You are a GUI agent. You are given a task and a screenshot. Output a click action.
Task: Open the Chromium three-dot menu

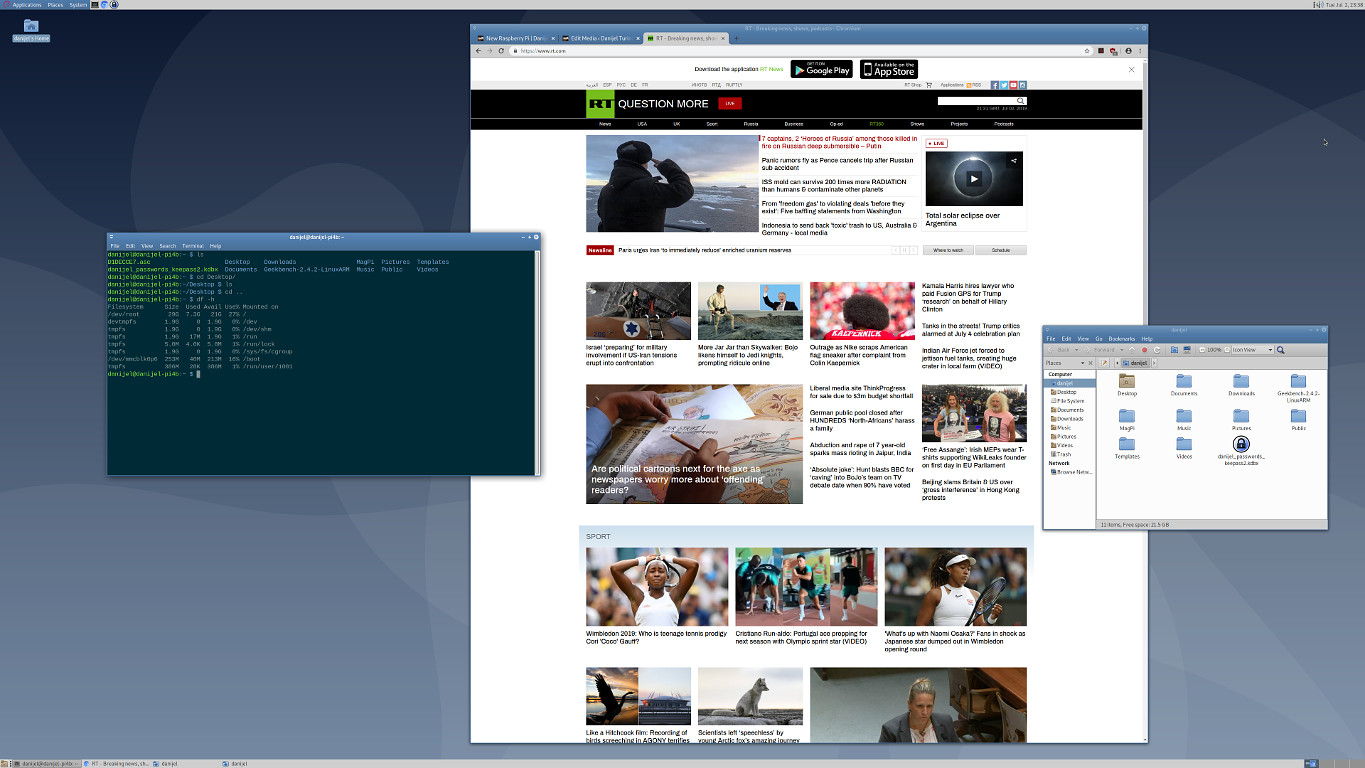coord(1141,51)
